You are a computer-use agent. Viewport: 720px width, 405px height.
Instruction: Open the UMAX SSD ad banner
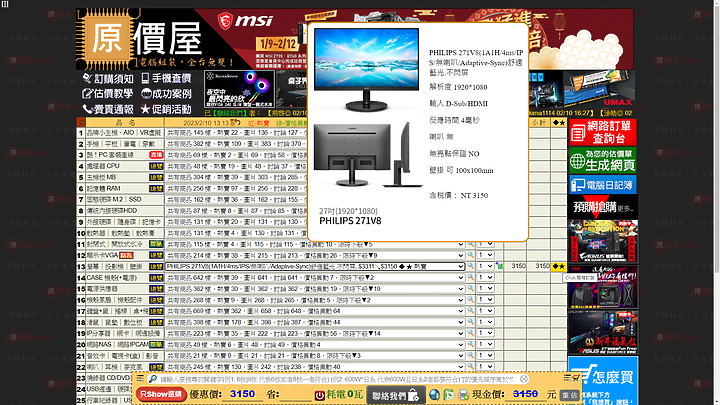coord(599,89)
